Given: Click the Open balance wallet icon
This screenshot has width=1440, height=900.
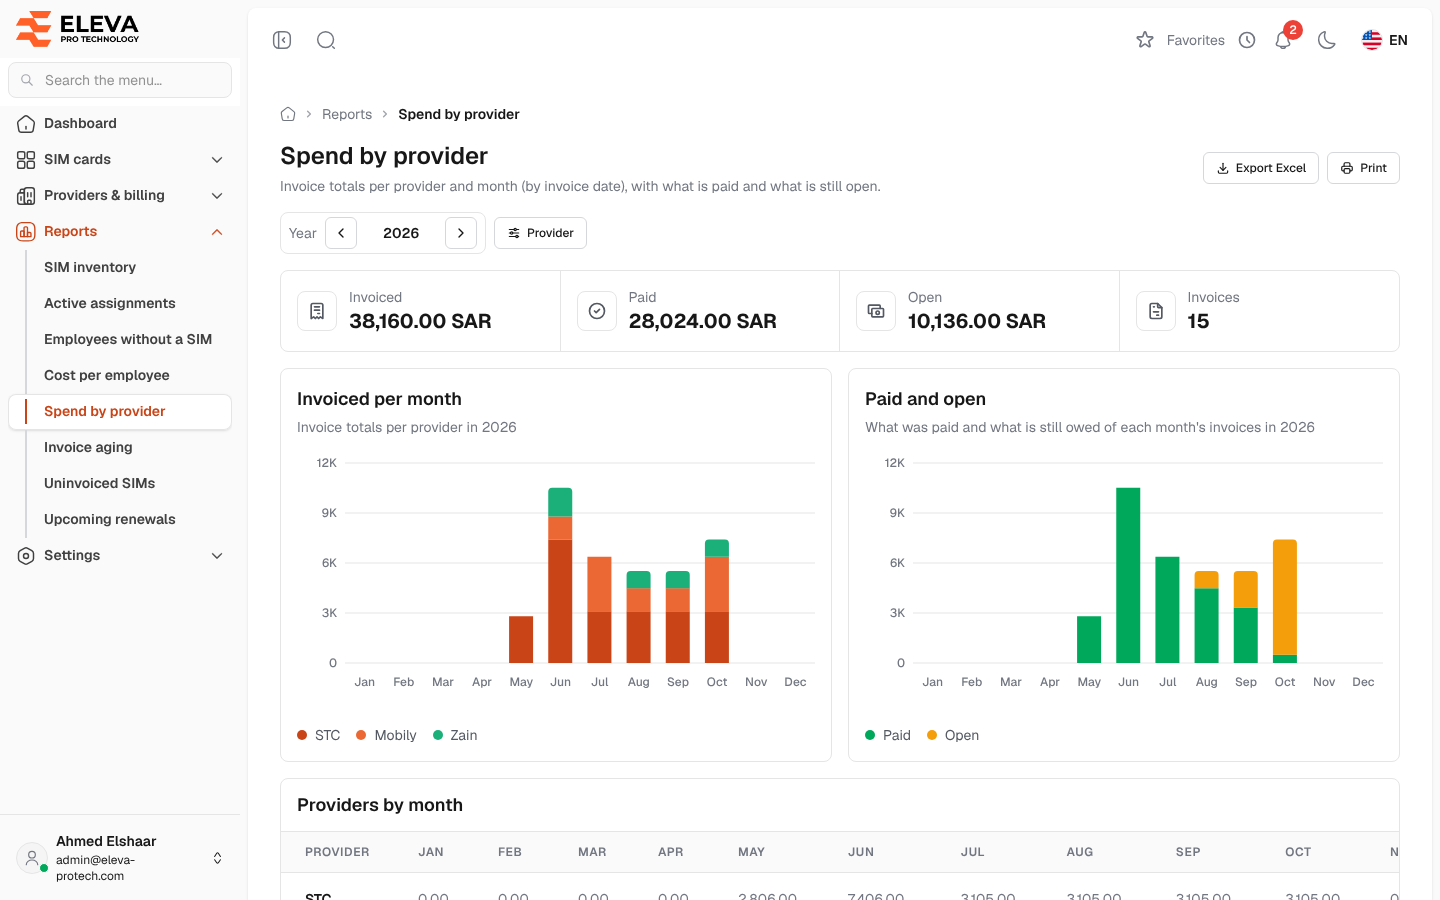Looking at the screenshot, I should click(876, 311).
